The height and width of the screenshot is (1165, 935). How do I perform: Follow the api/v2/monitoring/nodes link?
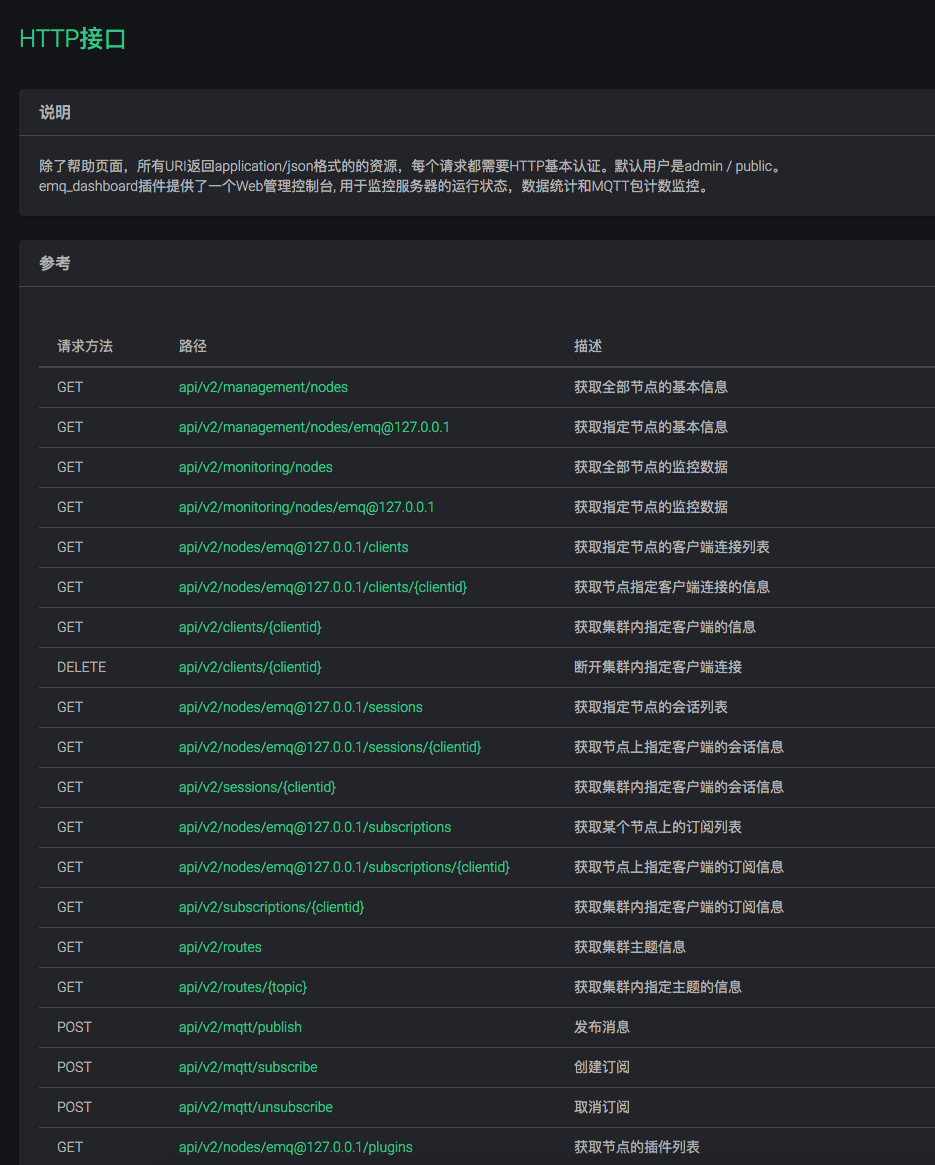(x=256, y=467)
